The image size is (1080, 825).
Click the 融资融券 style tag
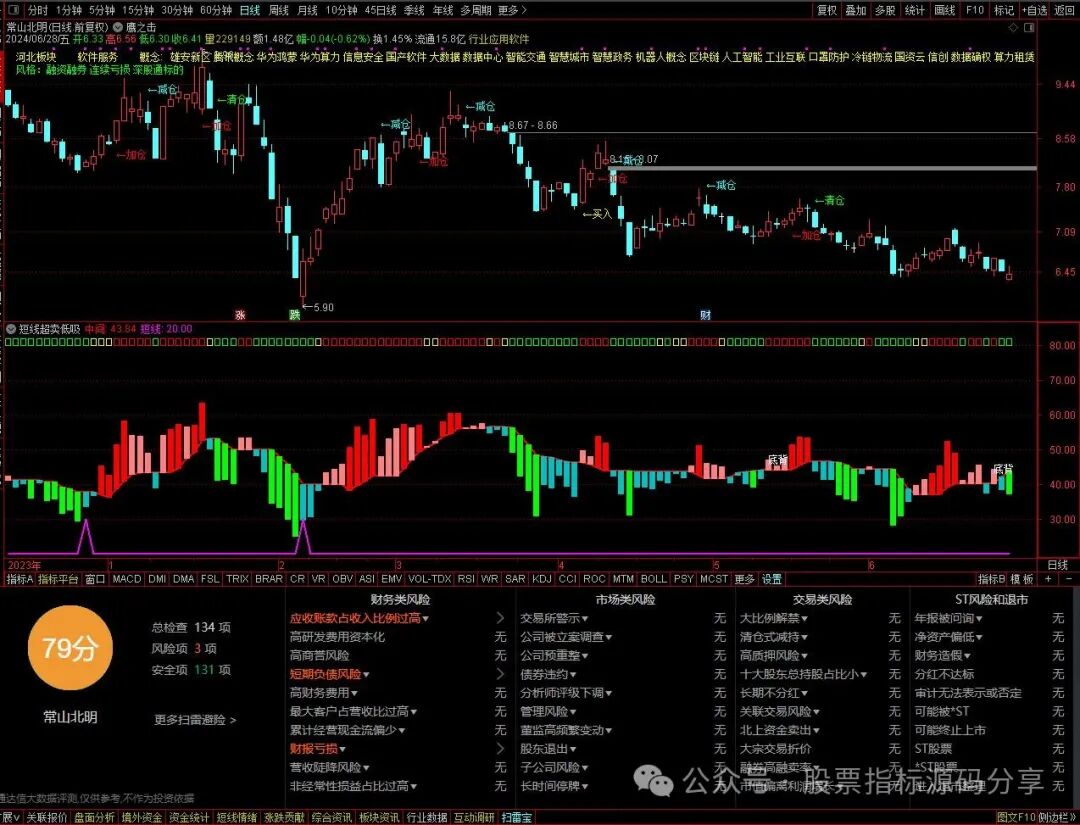(65, 70)
